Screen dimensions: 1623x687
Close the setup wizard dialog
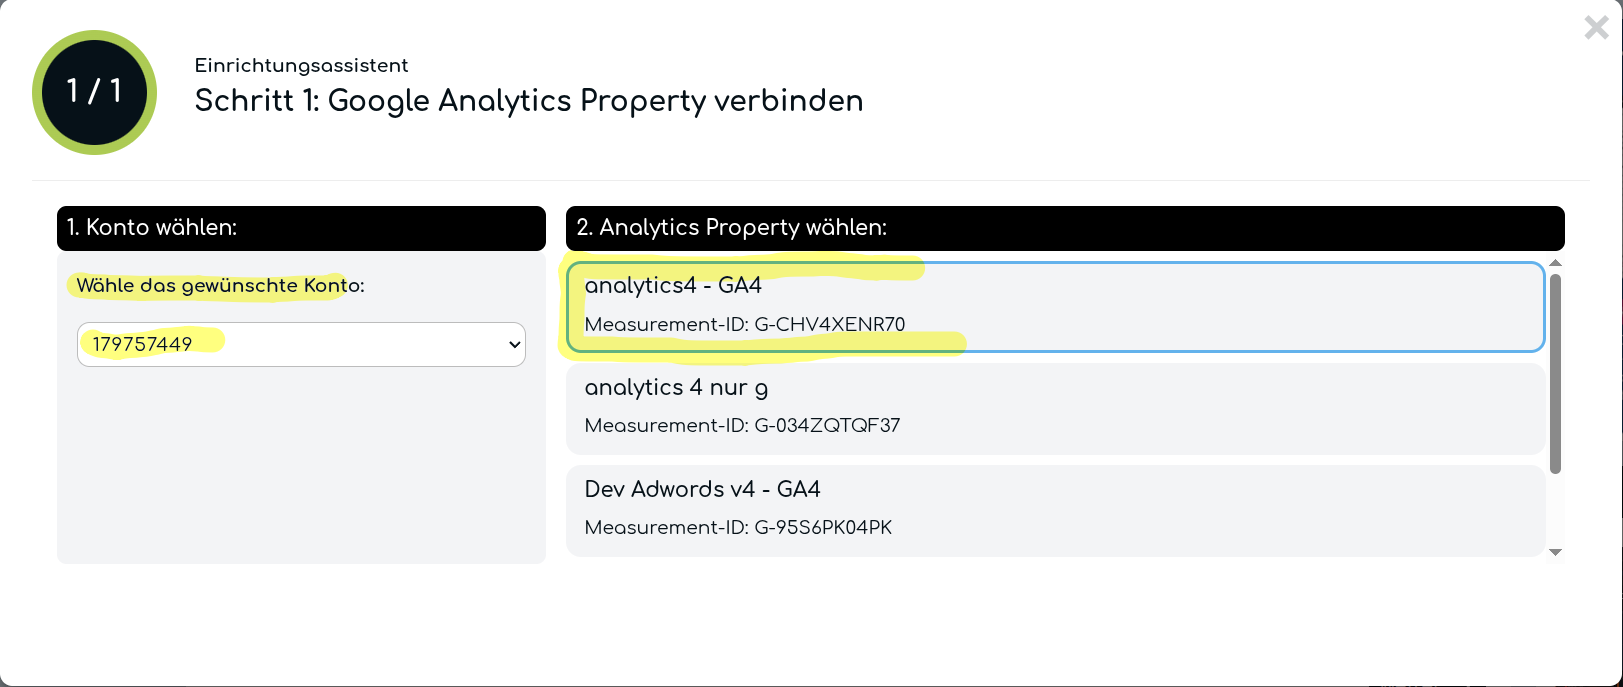coord(1596,28)
